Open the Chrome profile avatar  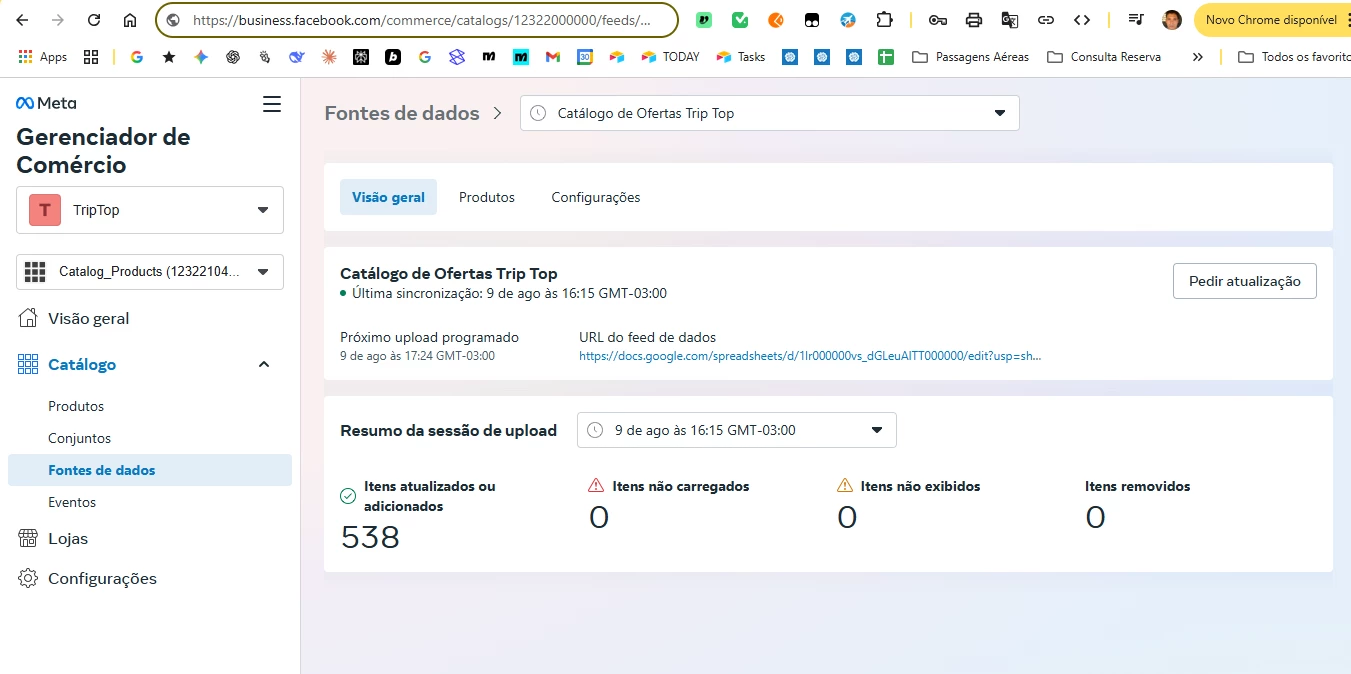[1172, 20]
